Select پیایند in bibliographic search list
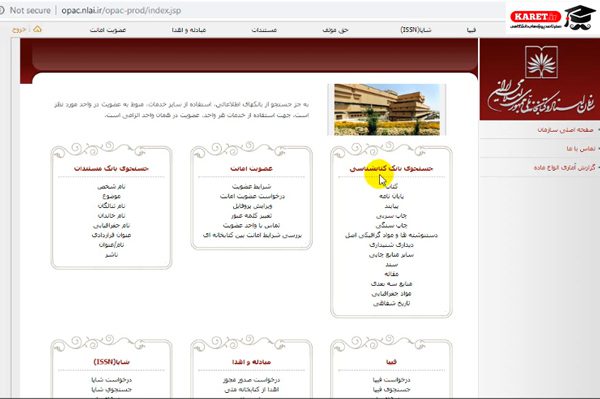Viewport: 600px width, 399px height. coord(391,206)
